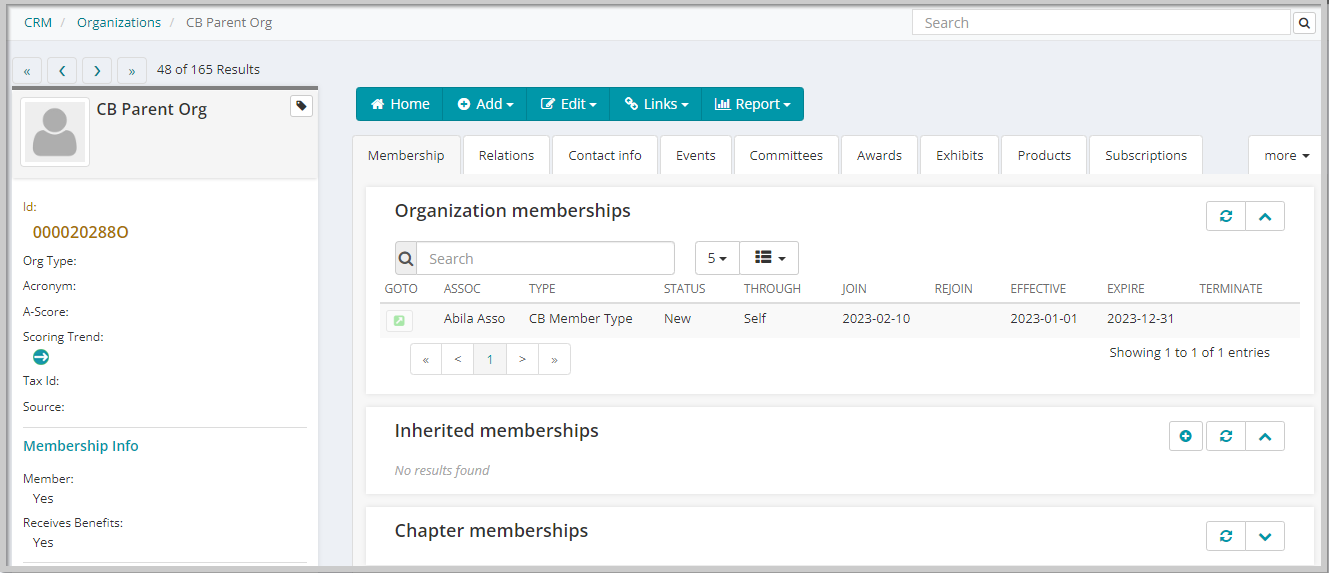Sort by the TERMINATE column header

tap(1231, 288)
